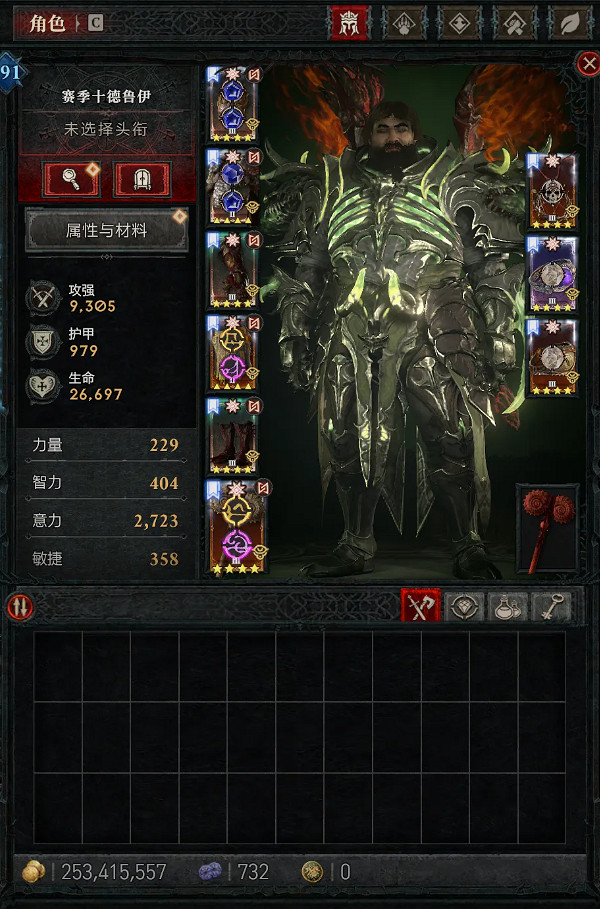Click the first empty inventory cell
This screenshot has height=909, width=600.
pos(58,667)
